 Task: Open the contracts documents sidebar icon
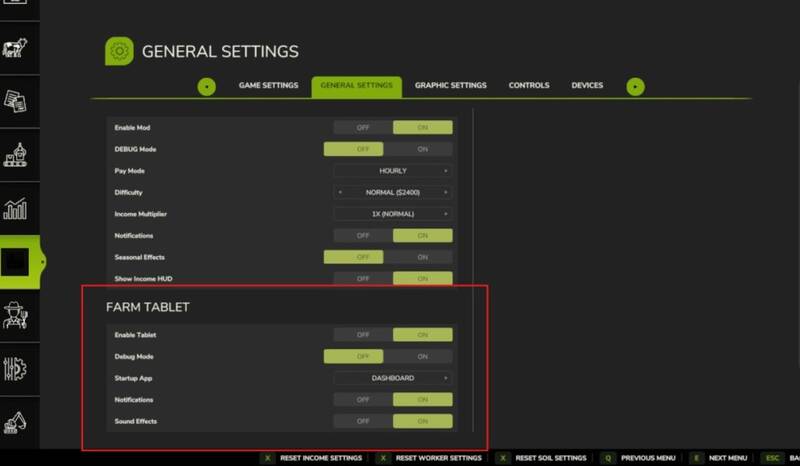point(16,102)
